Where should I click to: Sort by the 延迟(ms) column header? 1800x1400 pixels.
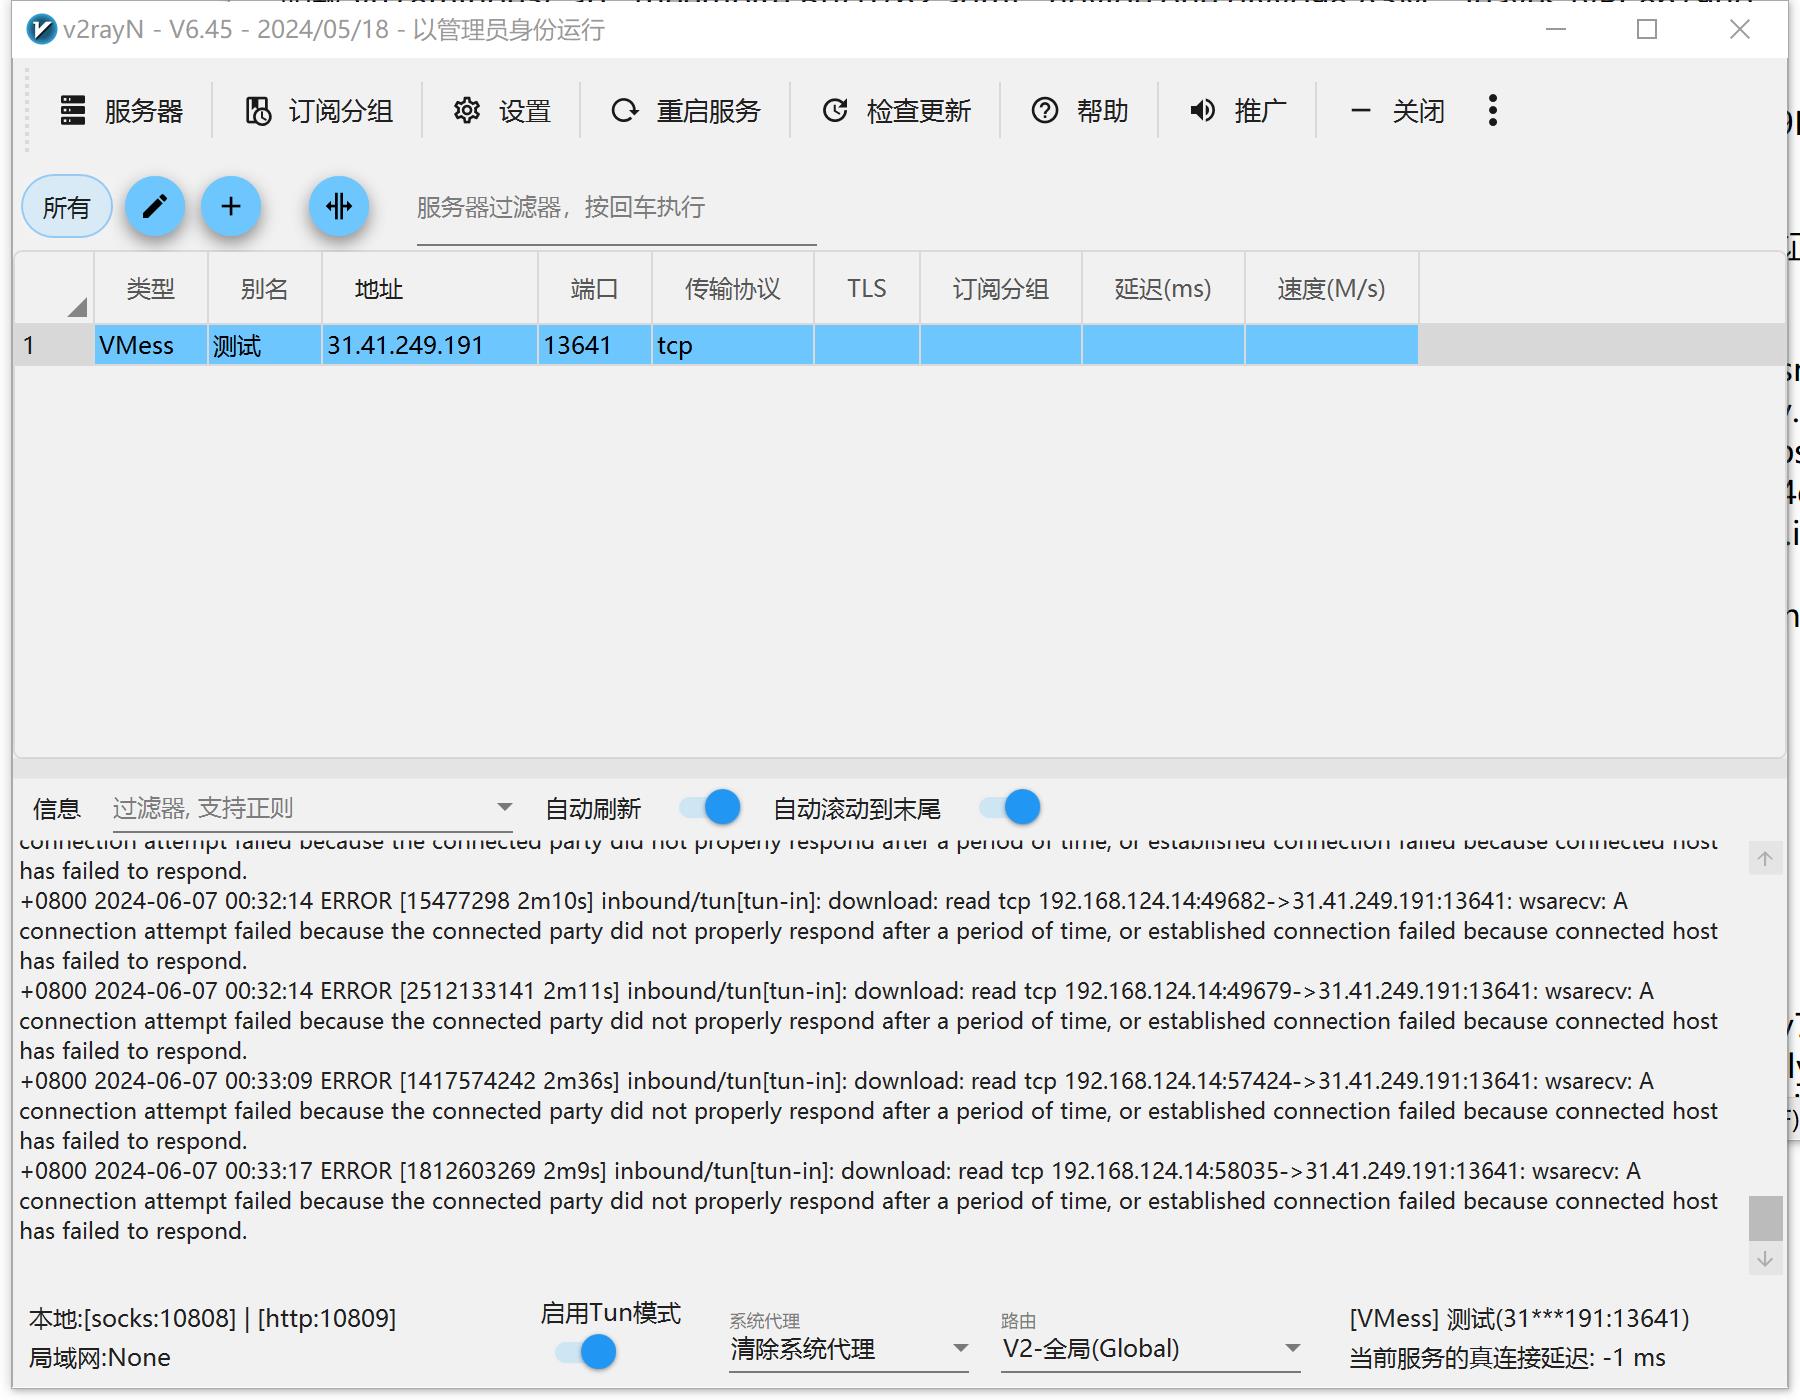click(x=1163, y=289)
